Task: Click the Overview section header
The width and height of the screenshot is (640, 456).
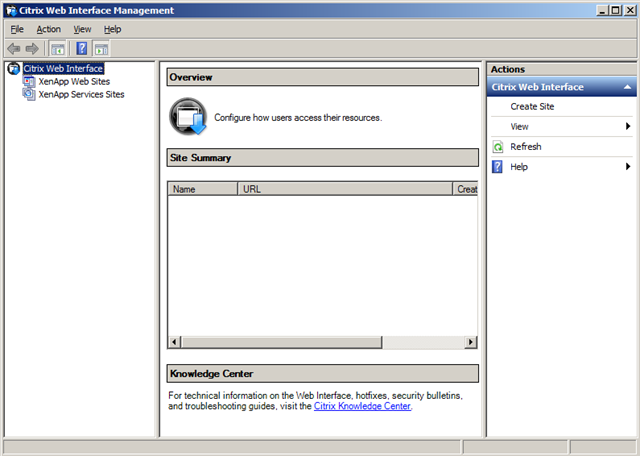Action: 322,77
